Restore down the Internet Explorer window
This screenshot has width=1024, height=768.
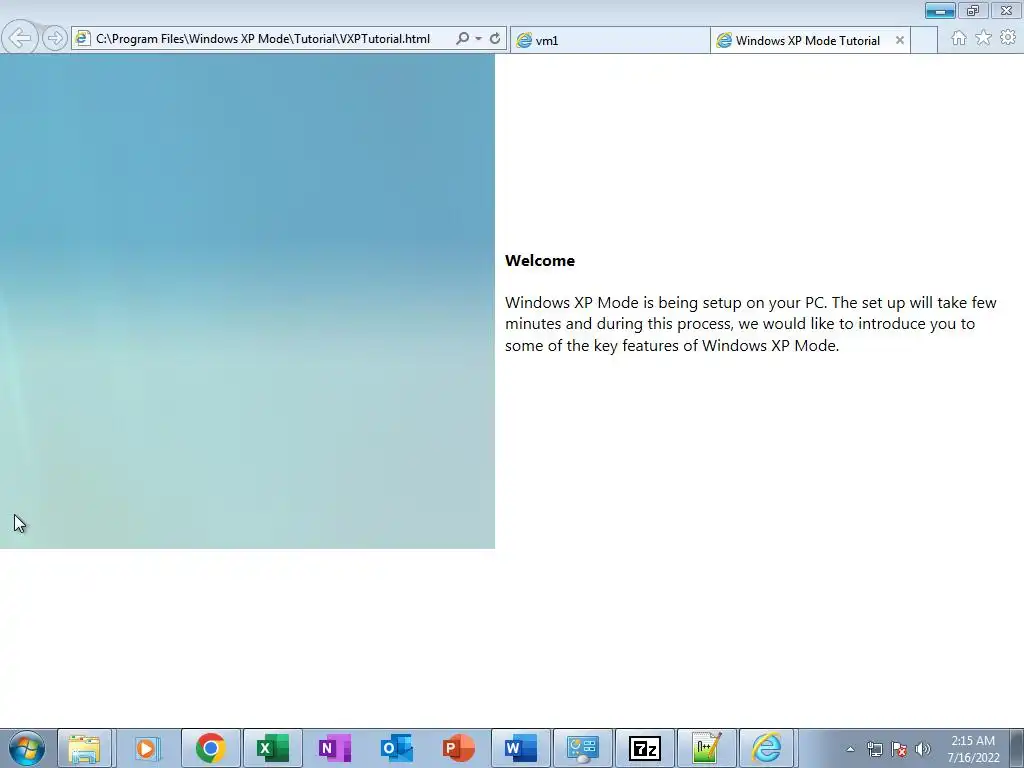pyautogui.click(x=973, y=10)
